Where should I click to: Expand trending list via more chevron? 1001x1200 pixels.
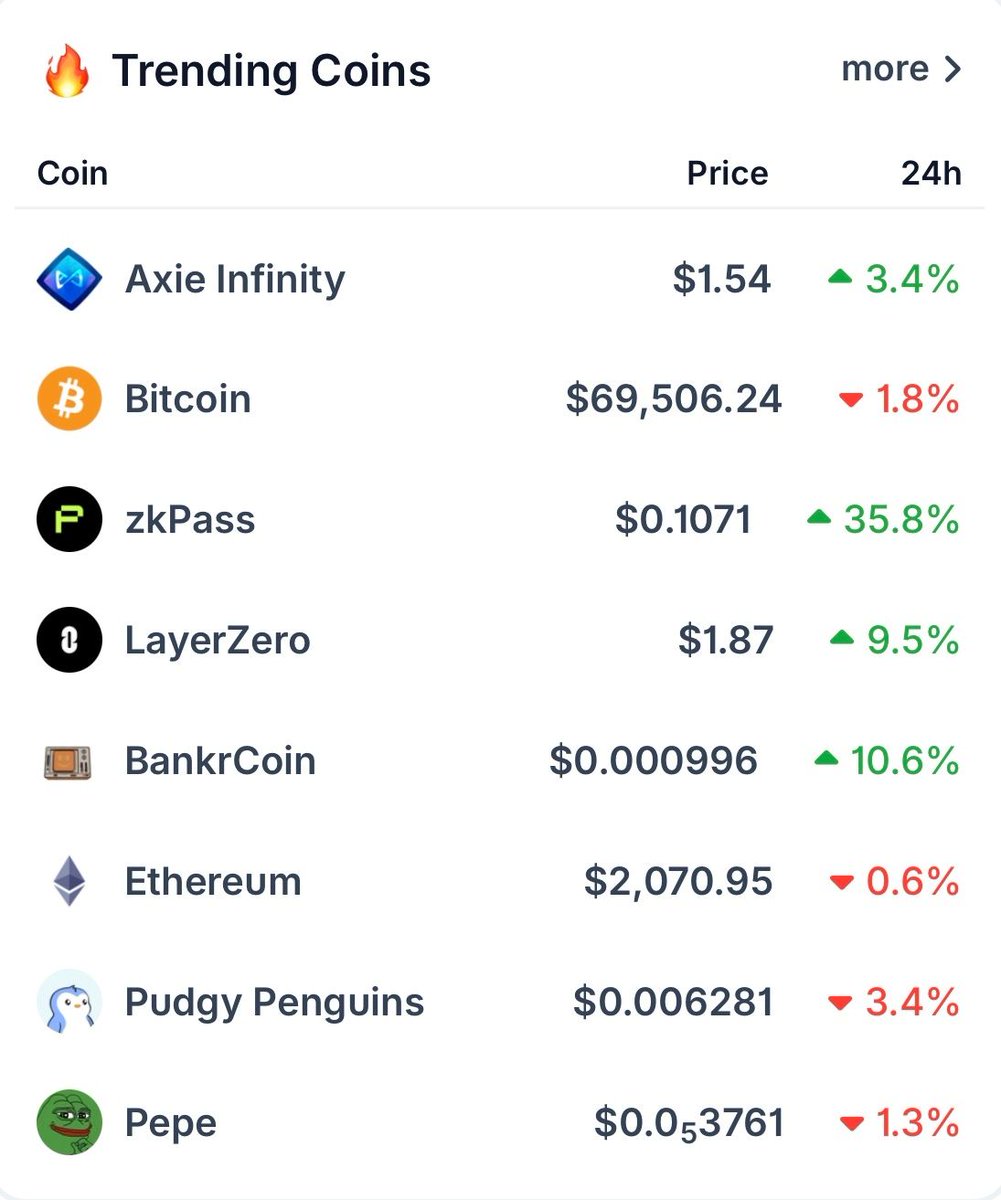point(952,69)
